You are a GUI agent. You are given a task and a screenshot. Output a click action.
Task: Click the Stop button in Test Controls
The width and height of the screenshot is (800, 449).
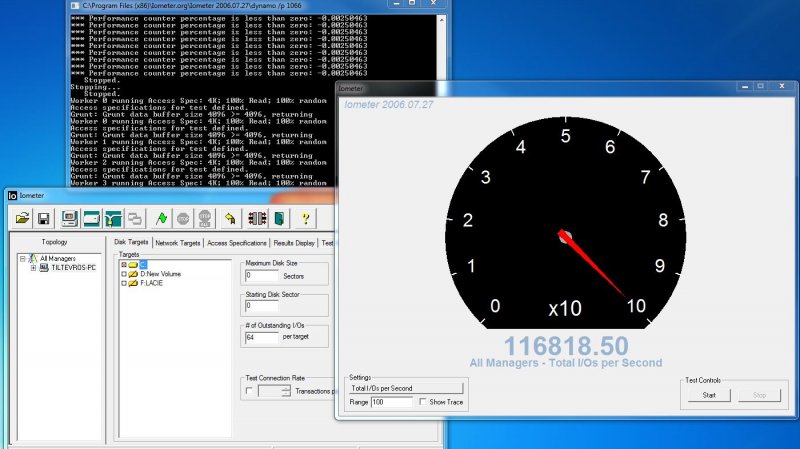tap(759, 395)
